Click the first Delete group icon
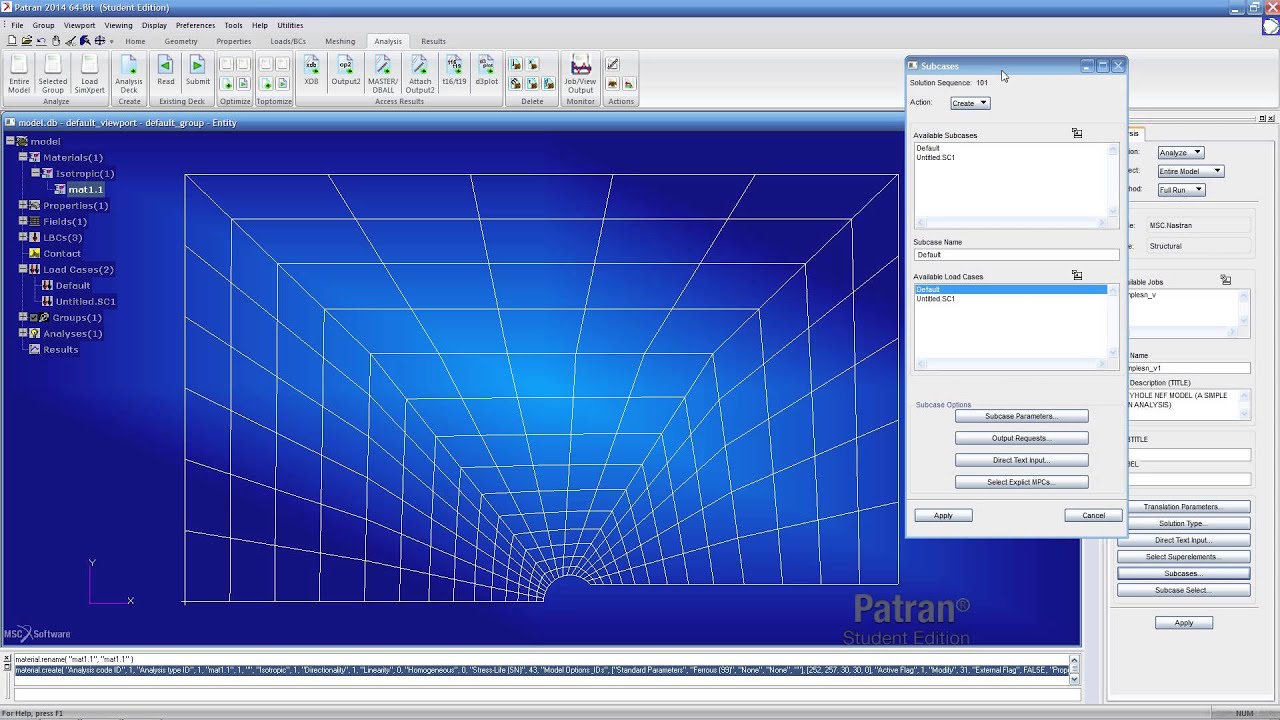This screenshot has height=720, width=1280. 516,65
